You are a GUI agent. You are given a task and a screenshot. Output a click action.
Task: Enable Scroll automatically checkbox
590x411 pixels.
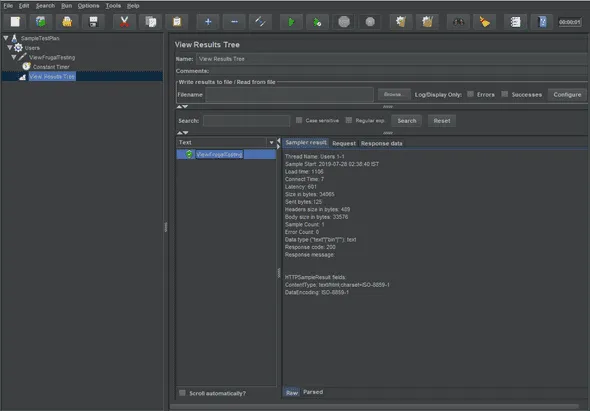coord(182,393)
